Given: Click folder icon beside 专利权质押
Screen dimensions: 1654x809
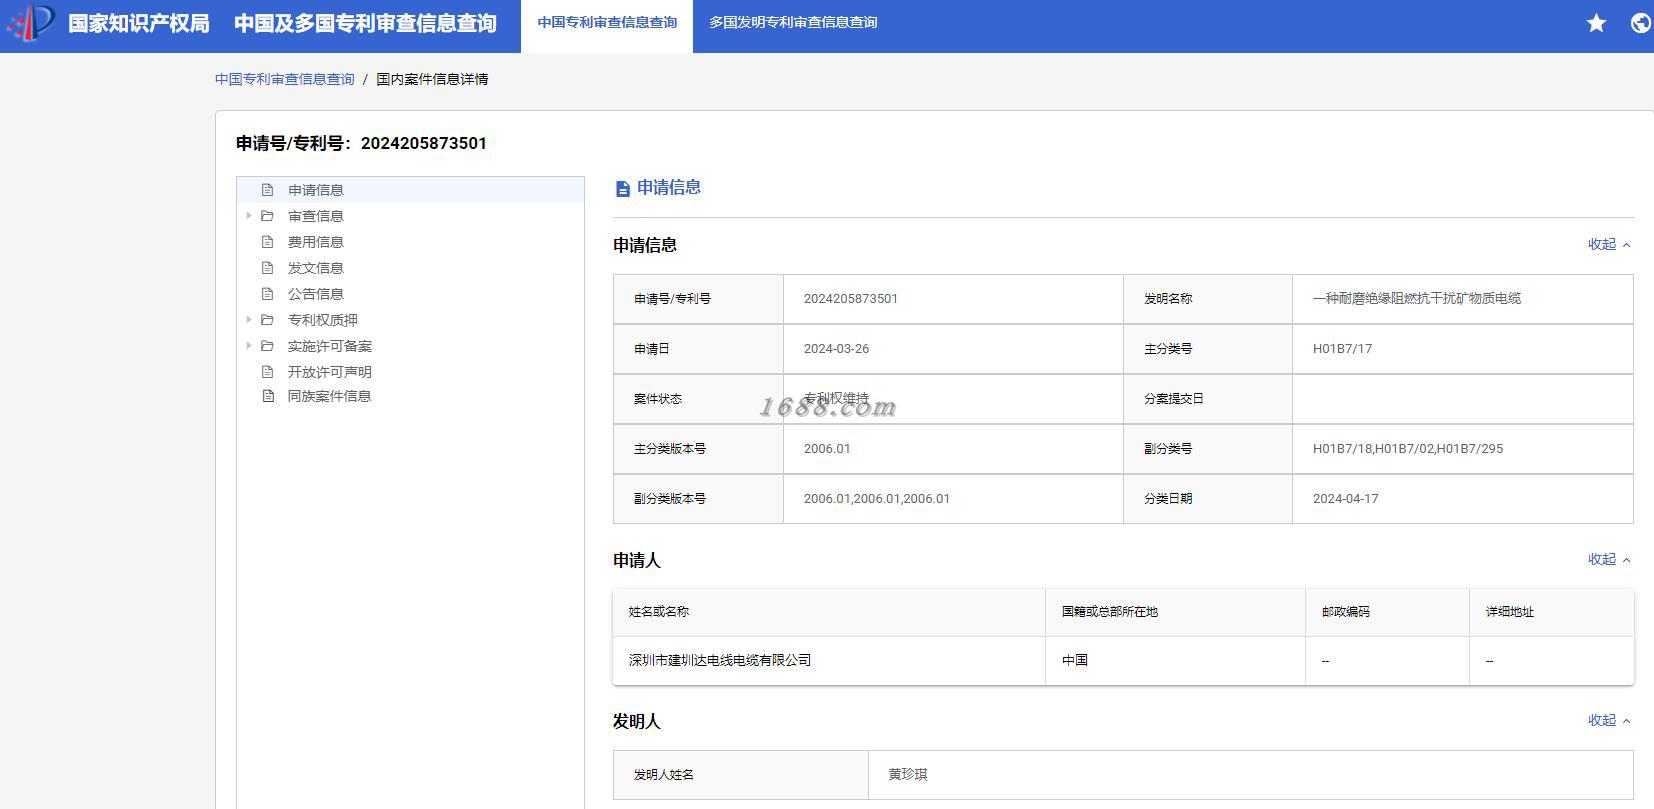Looking at the screenshot, I should [267, 320].
